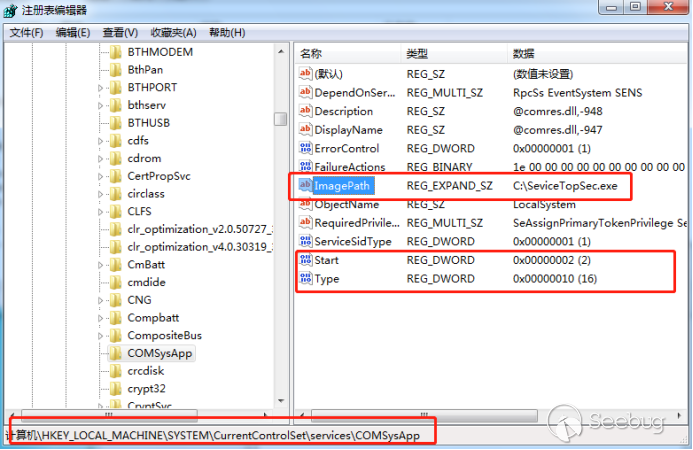
Task: Sort values by the 名称 column header
Action: [x=348, y=54]
